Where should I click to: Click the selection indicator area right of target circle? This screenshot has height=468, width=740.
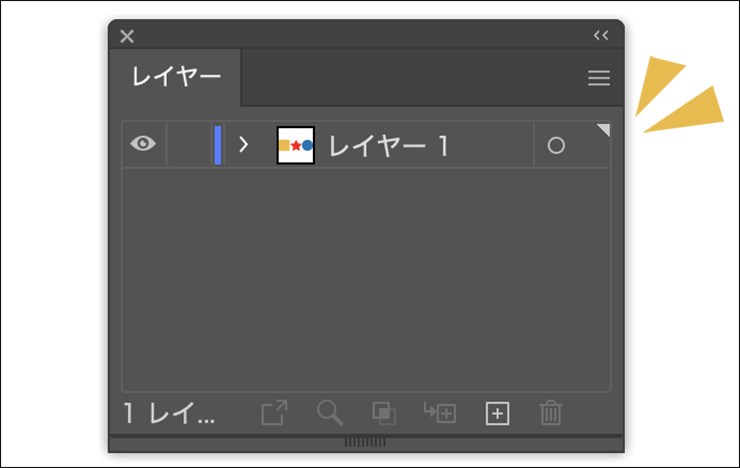coord(592,146)
